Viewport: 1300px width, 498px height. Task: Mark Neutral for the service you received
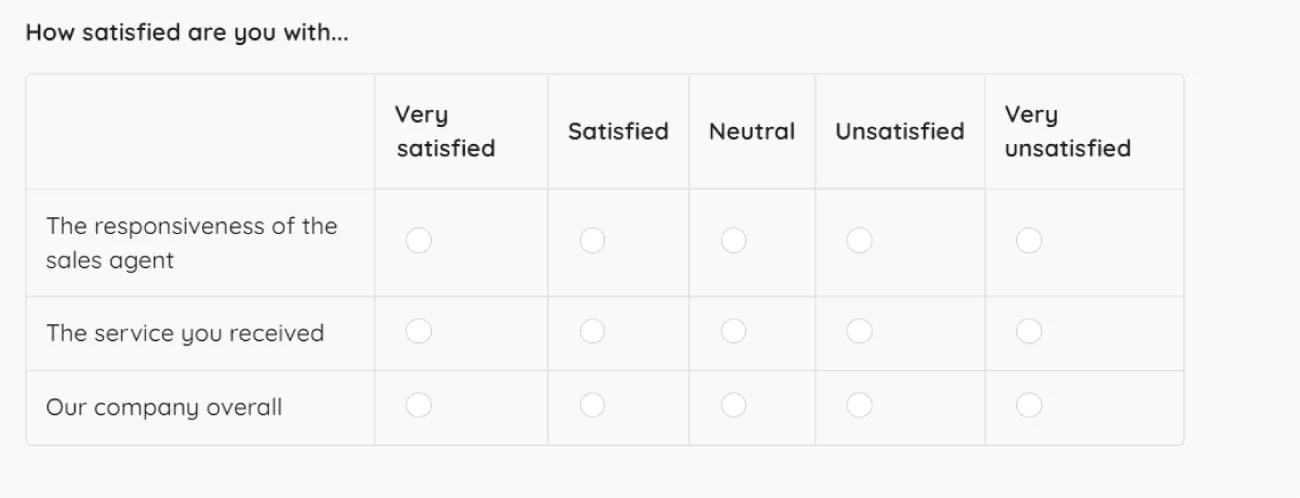[733, 331]
